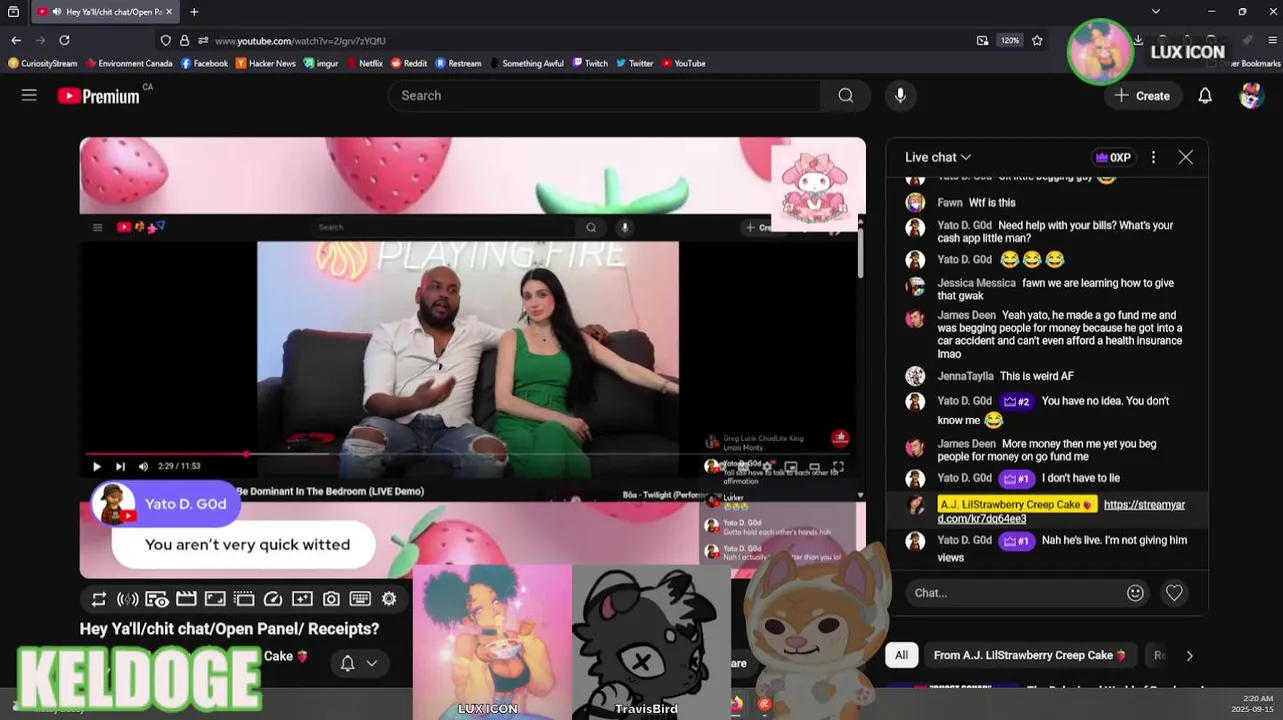Send a heart reaction in live chat

point(1174,593)
